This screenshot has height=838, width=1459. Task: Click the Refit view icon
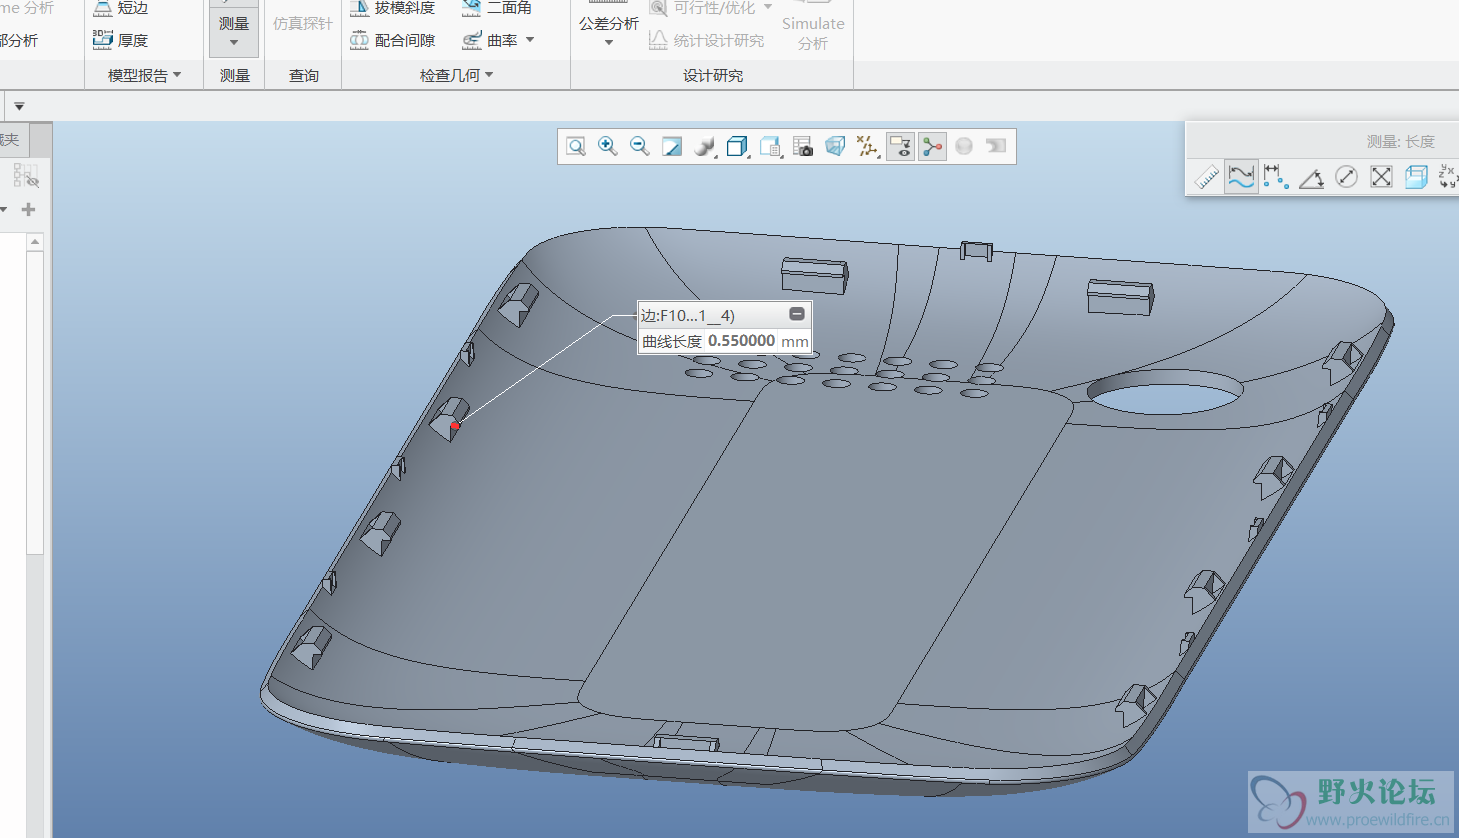pos(576,147)
